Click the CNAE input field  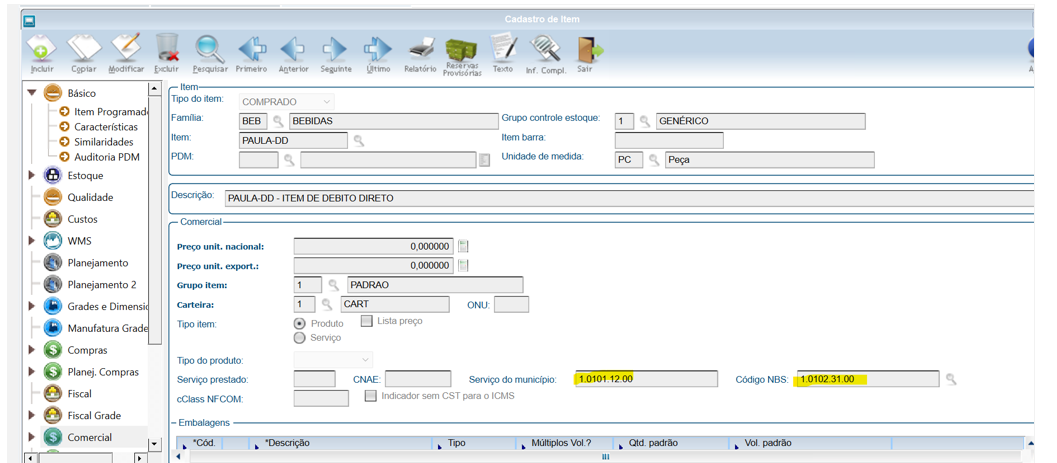tap(418, 379)
